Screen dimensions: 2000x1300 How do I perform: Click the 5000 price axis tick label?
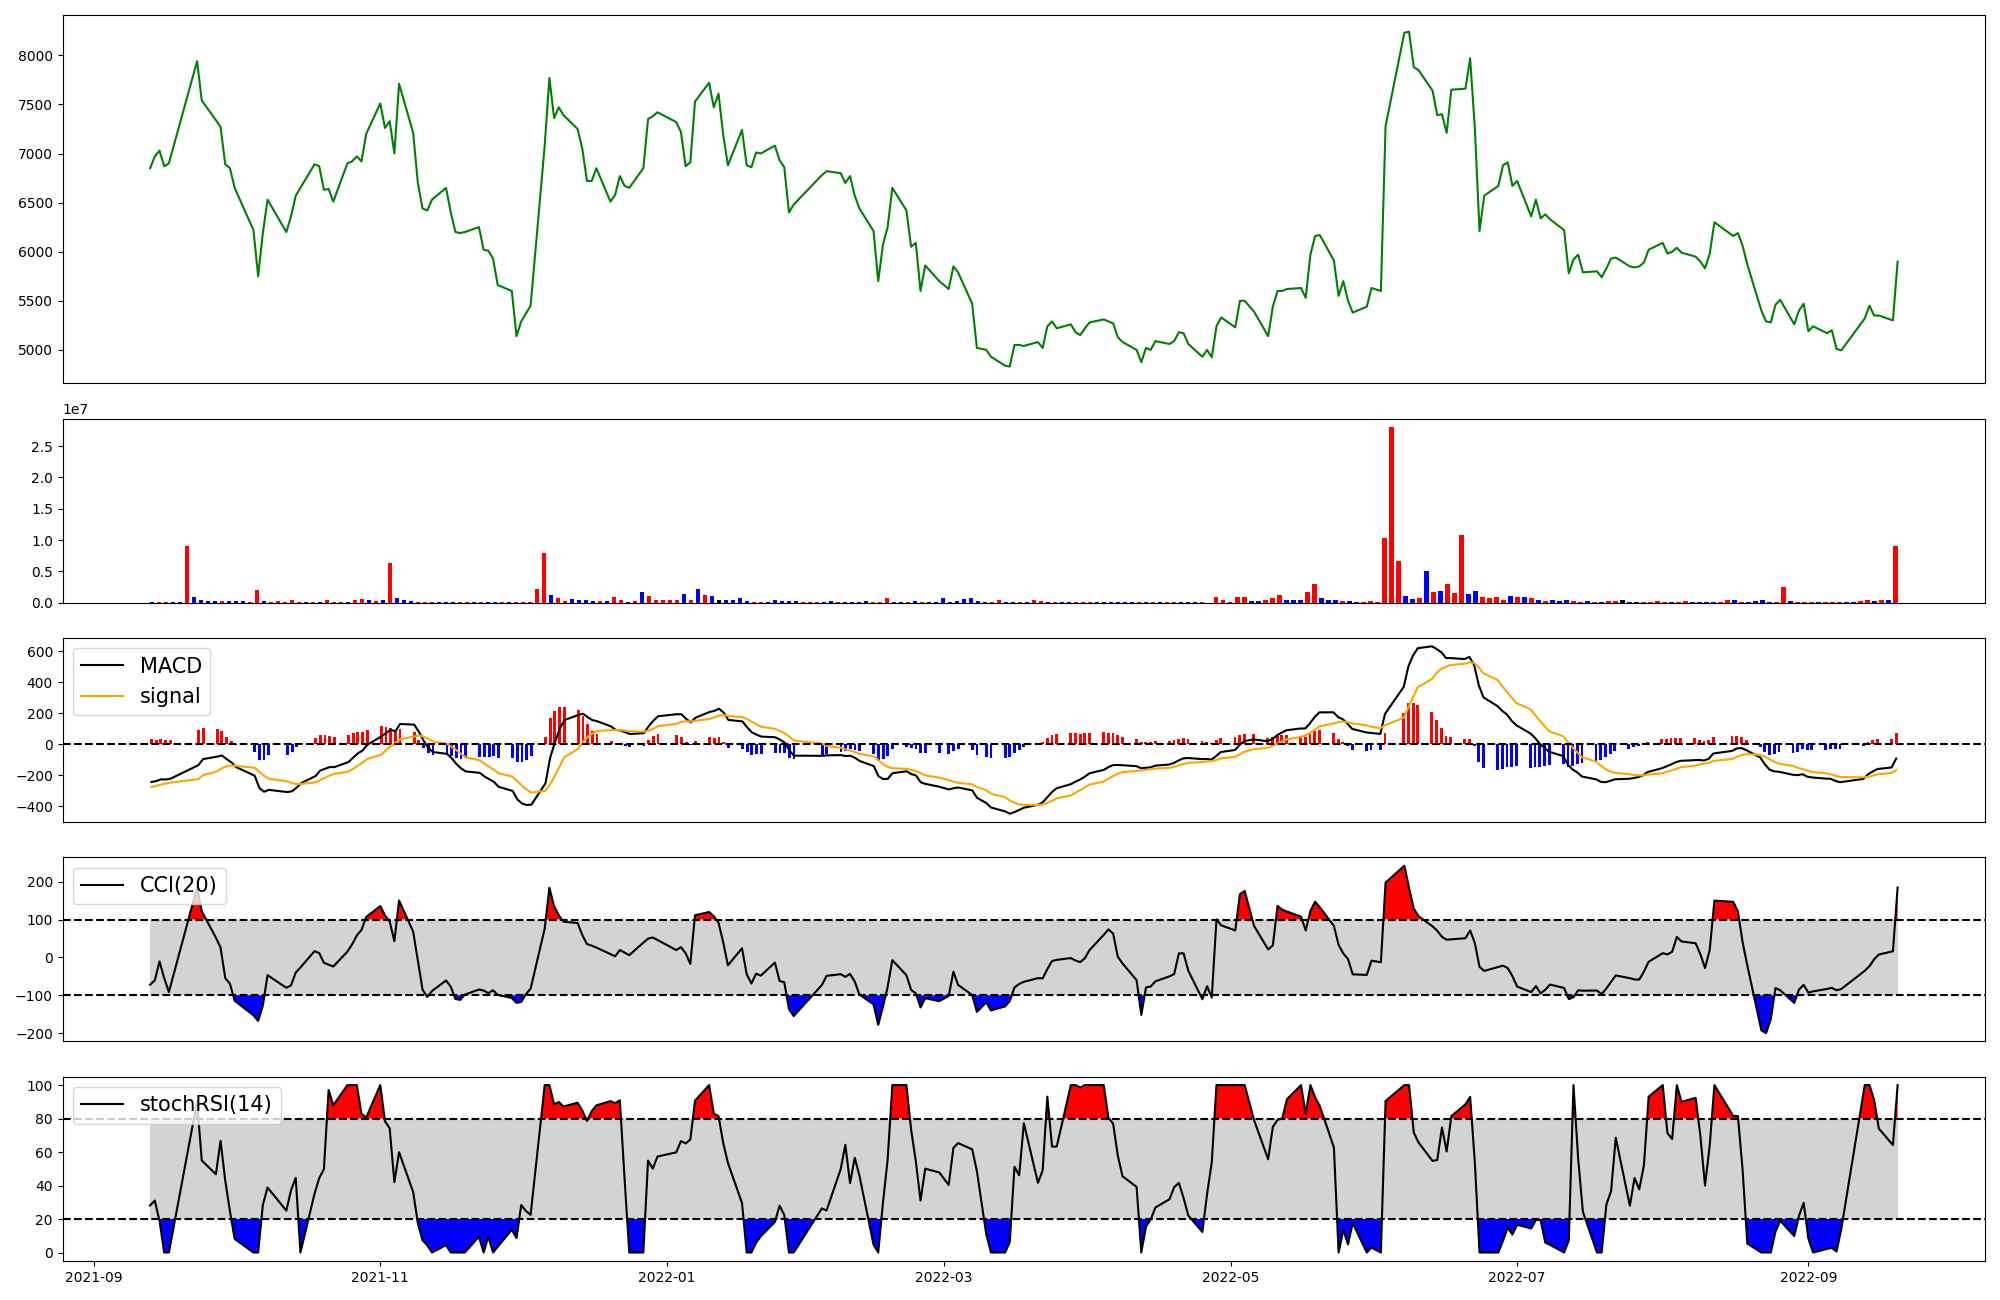(x=35, y=351)
